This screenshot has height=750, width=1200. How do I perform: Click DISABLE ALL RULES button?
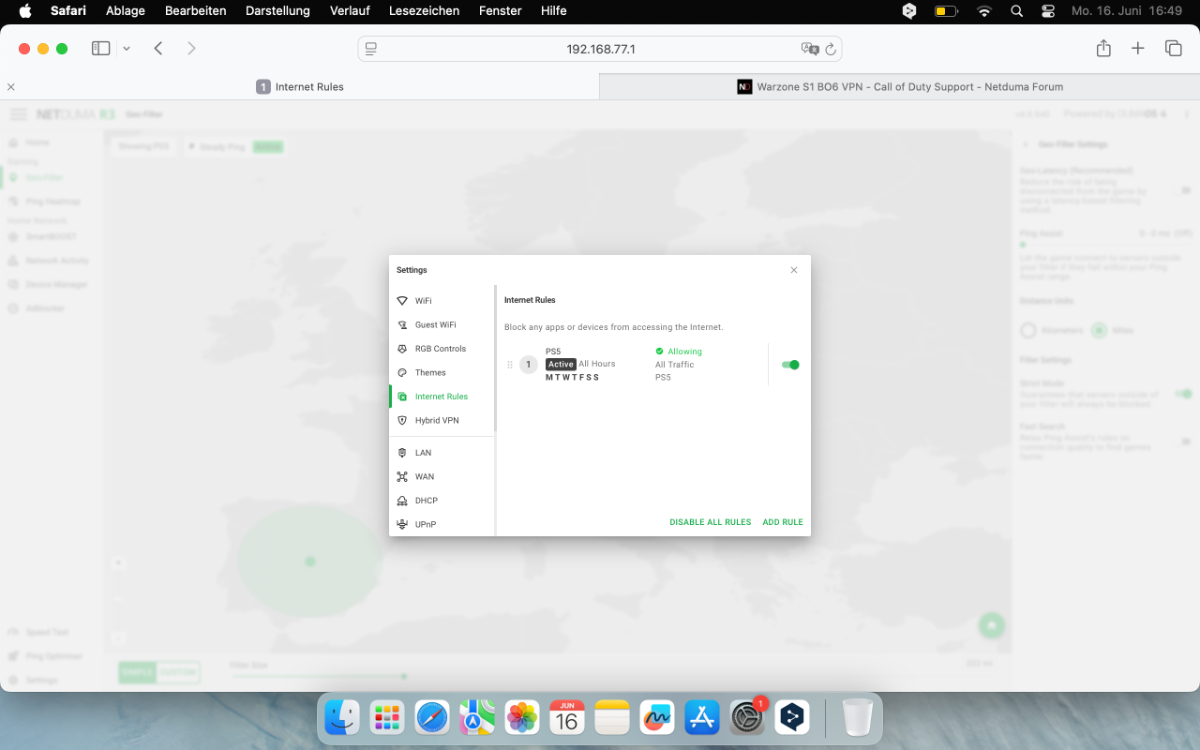[x=710, y=522]
